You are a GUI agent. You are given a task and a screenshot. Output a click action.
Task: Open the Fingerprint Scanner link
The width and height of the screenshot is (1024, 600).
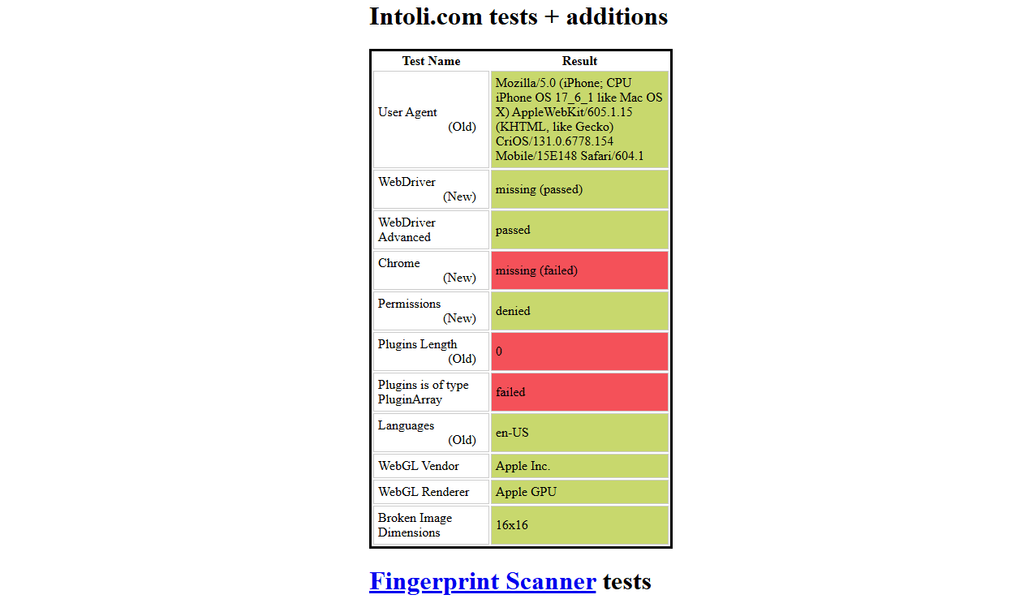pyautogui.click(x=482, y=581)
